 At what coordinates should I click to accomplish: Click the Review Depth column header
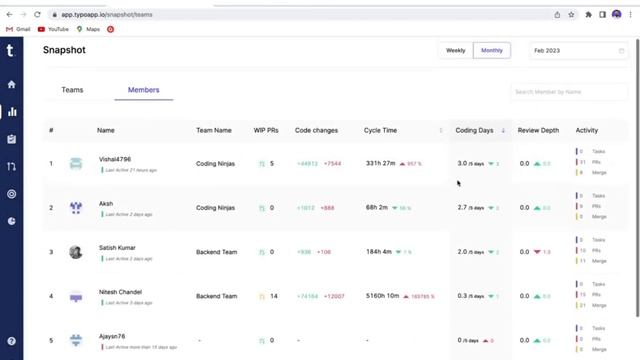point(538,130)
